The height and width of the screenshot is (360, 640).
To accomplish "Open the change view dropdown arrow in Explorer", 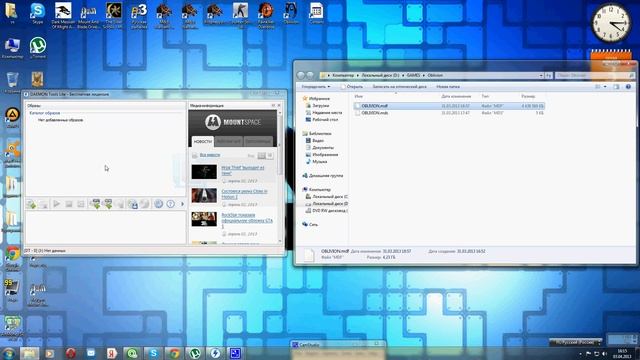I will pos(605,87).
